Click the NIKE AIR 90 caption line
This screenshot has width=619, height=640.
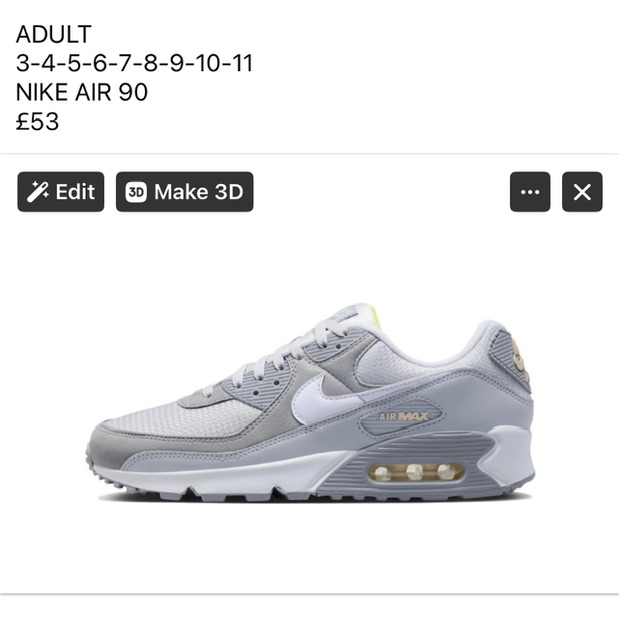[82, 92]
